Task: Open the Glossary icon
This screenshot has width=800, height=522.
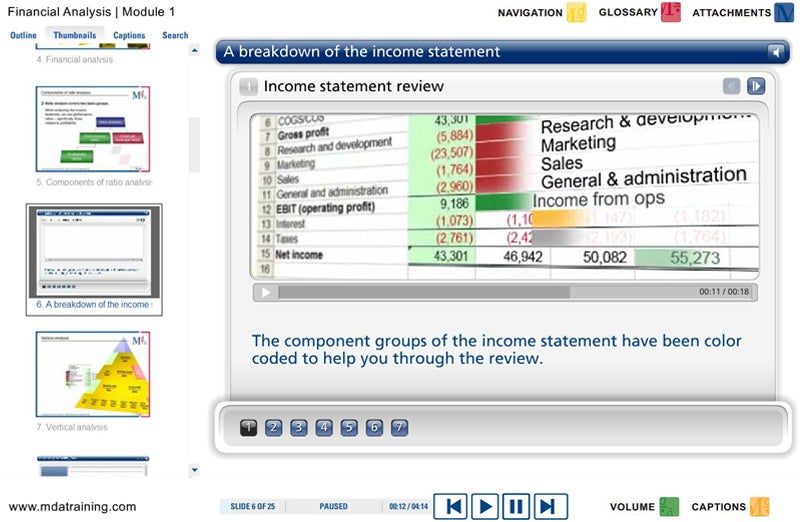Action: pyautogui.click(x=670, y=13)
